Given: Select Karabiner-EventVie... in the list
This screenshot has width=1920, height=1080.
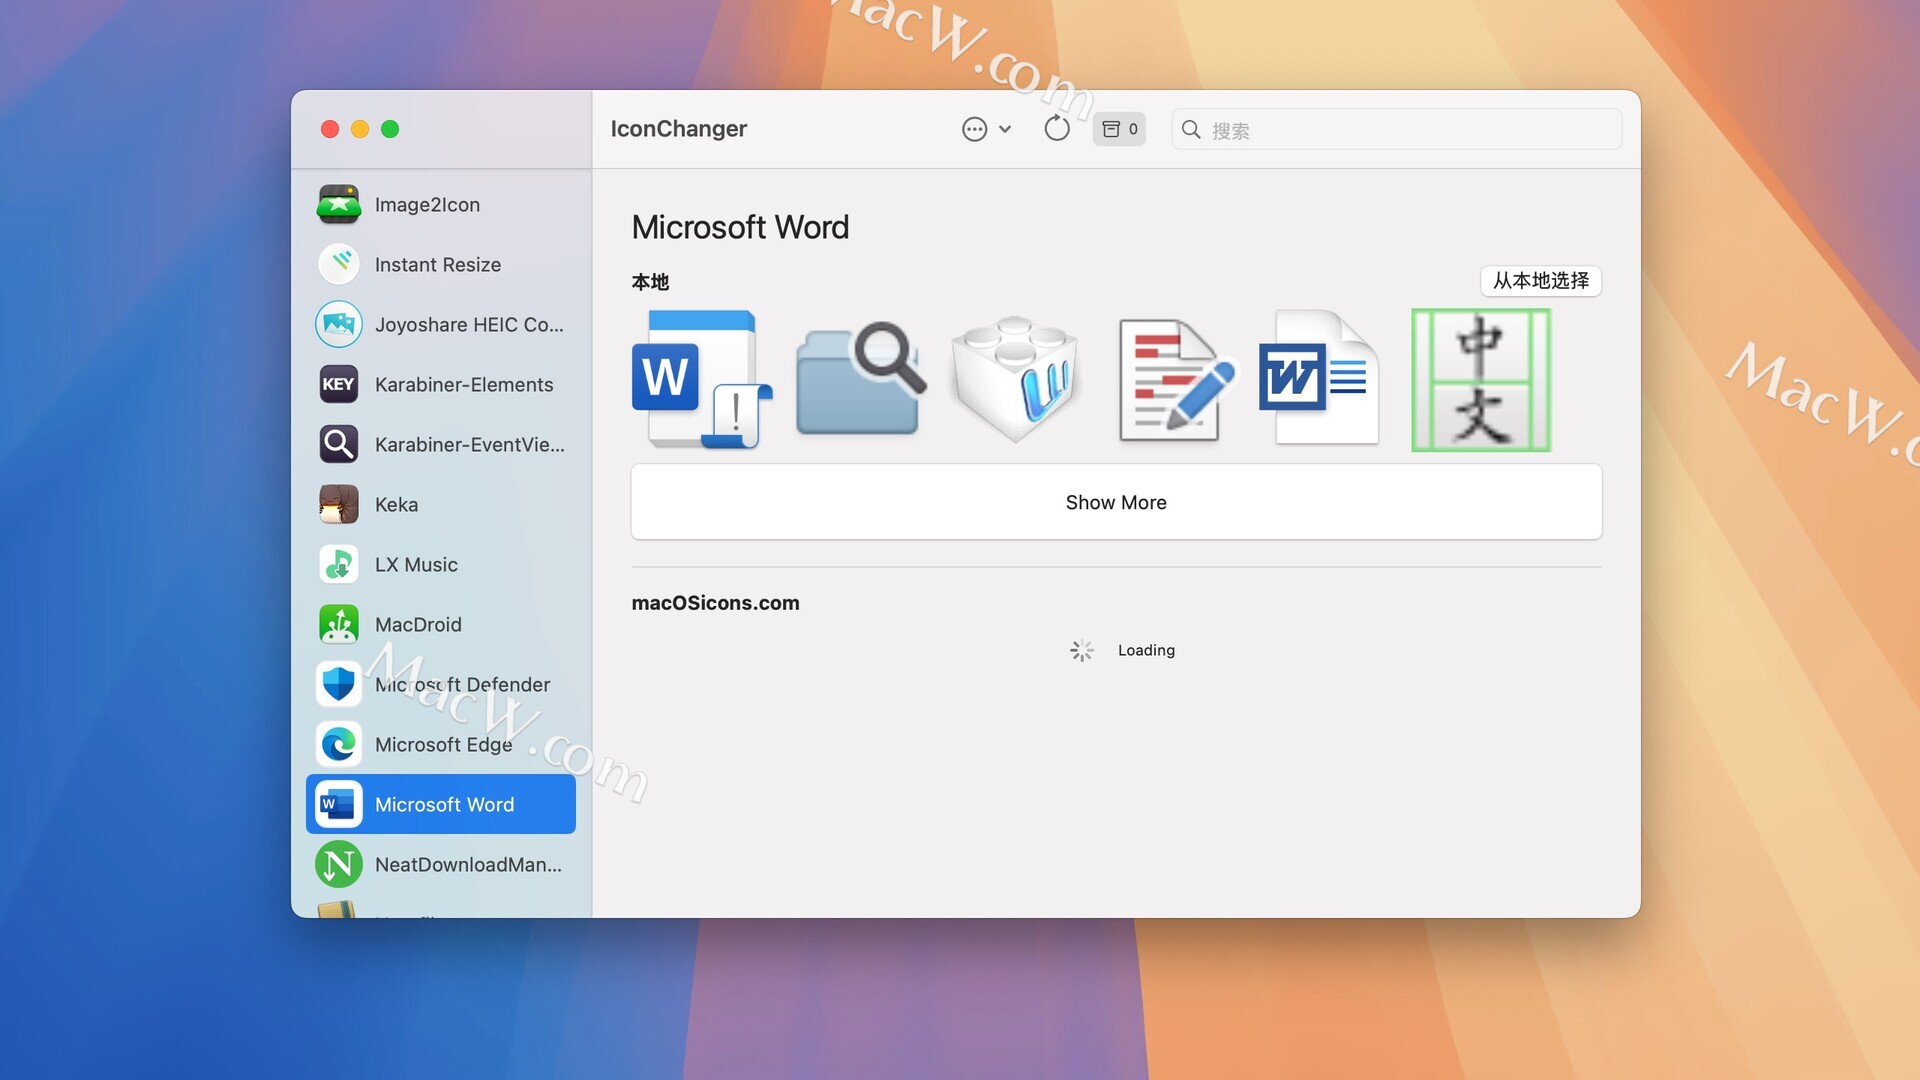Looking at the screenshot, I should [441, 444].
